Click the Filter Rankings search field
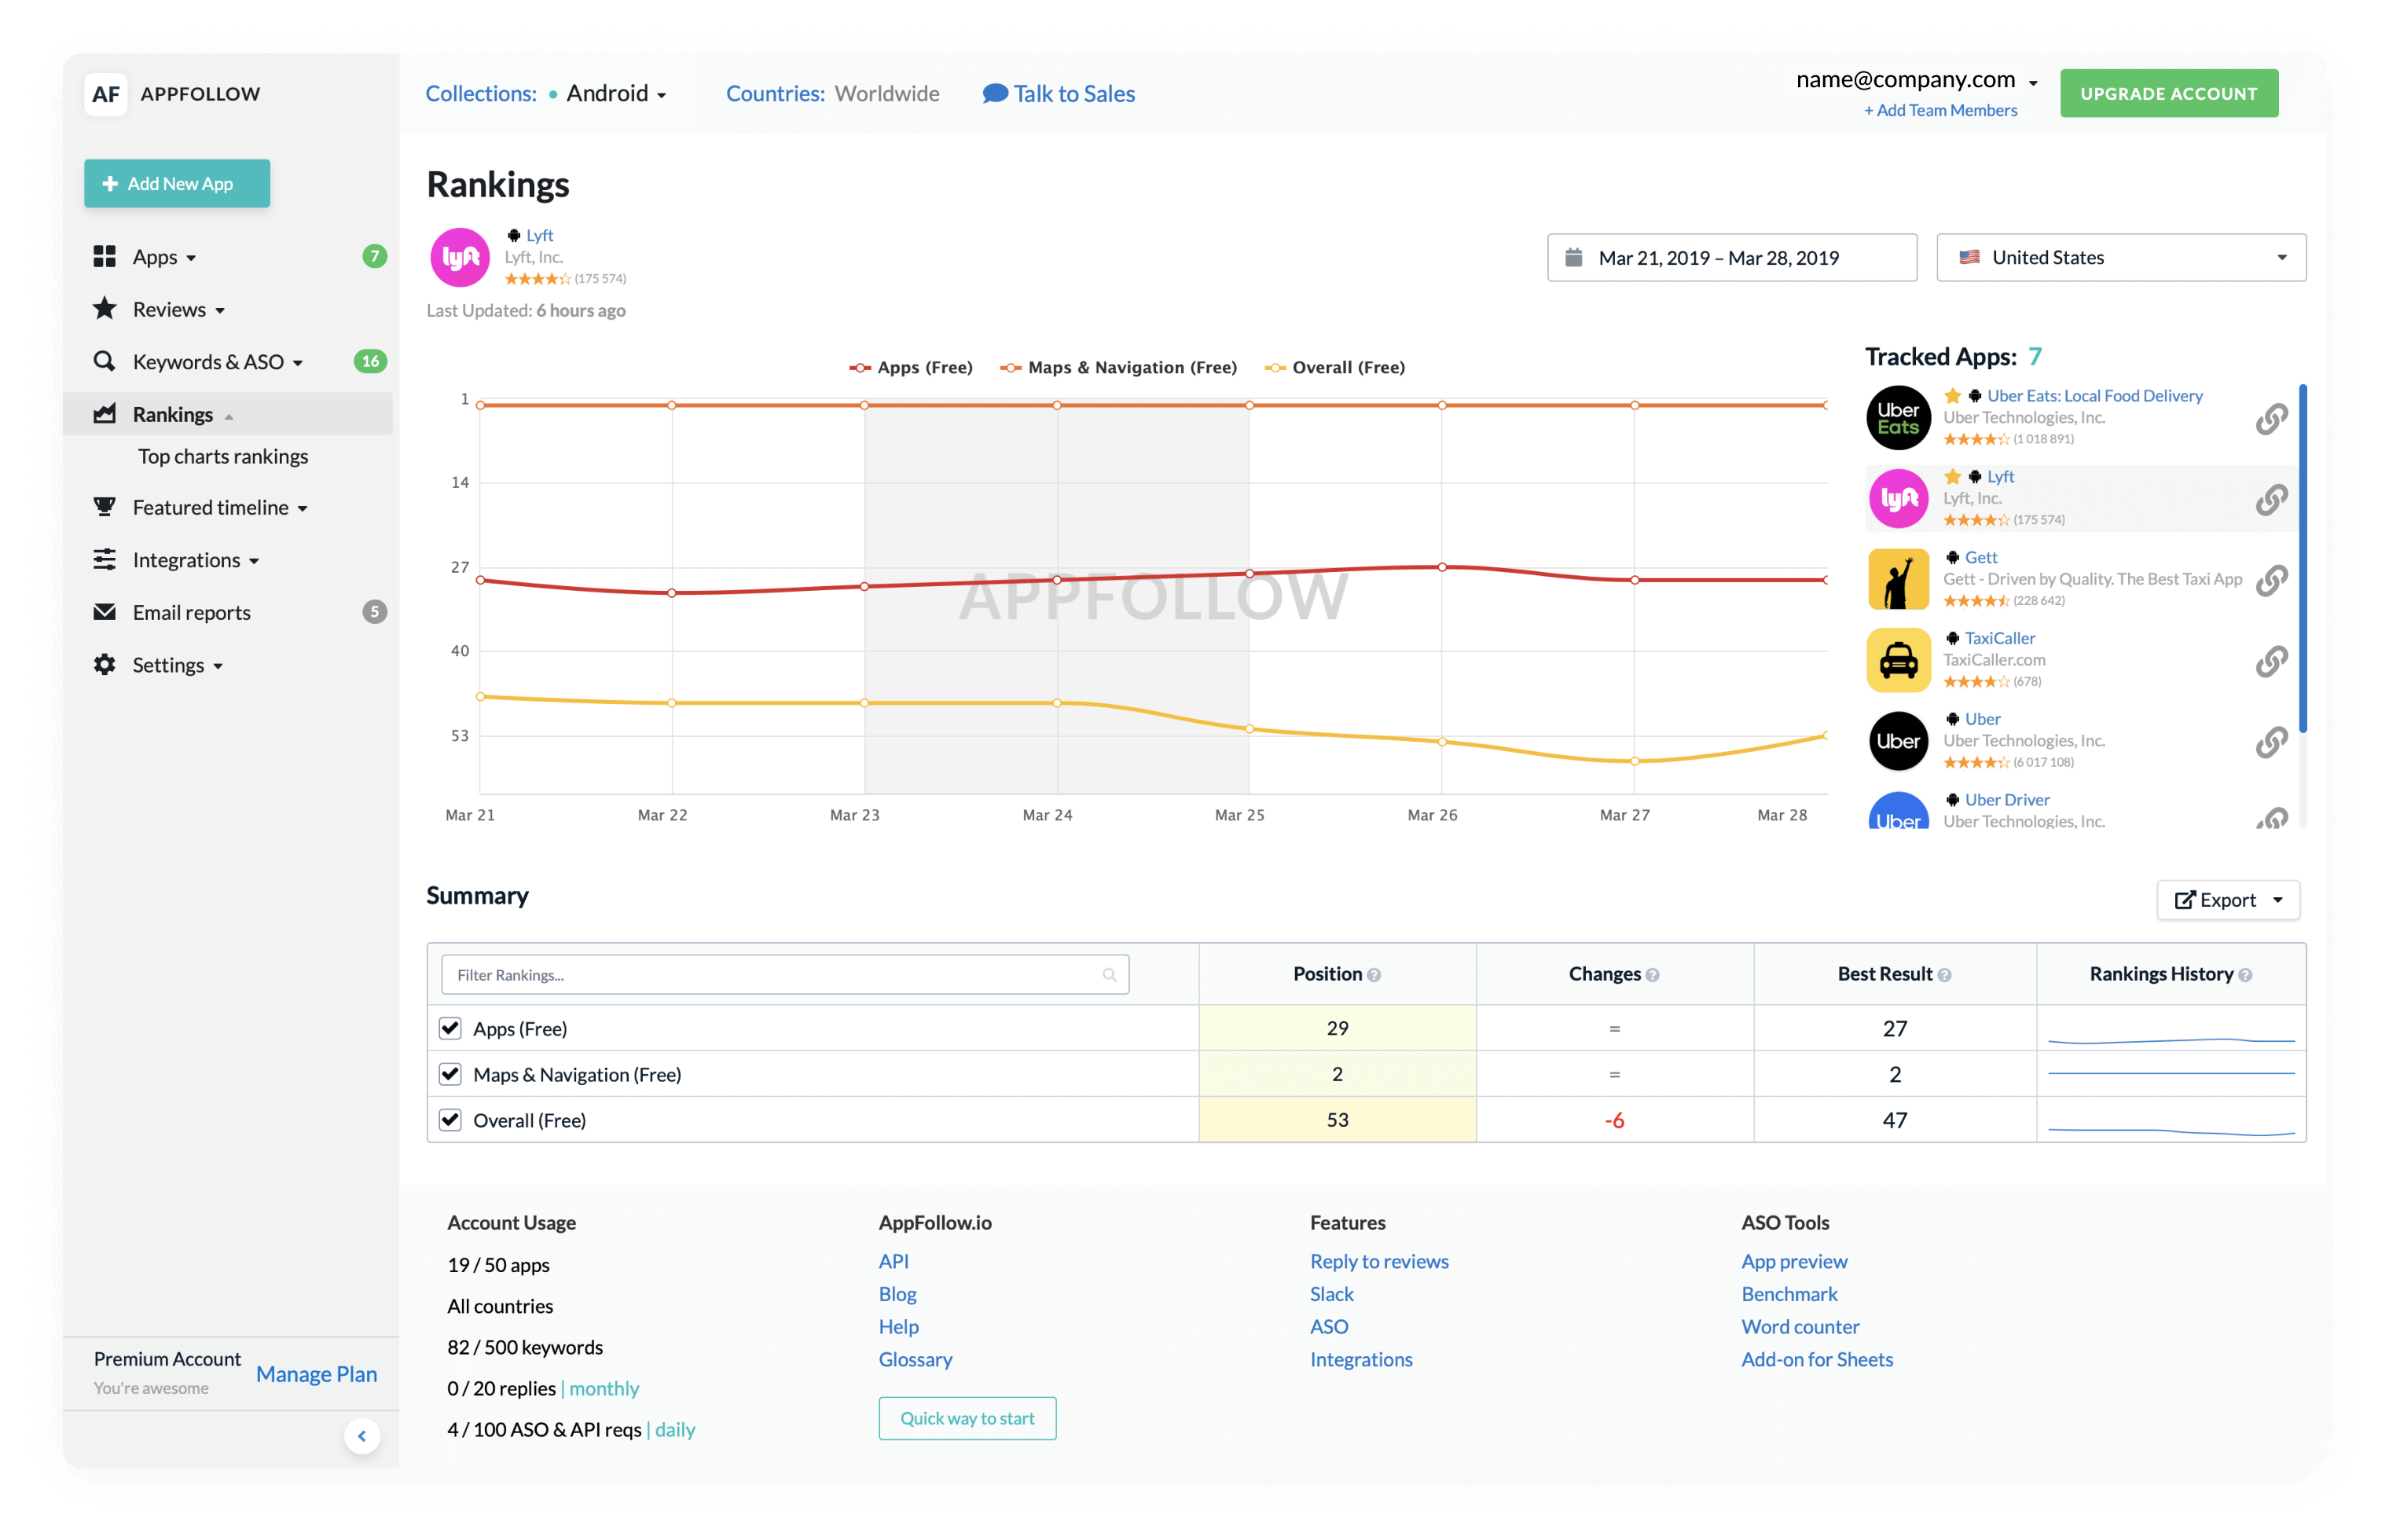2389x1540 pixels. tap(785, 975)
